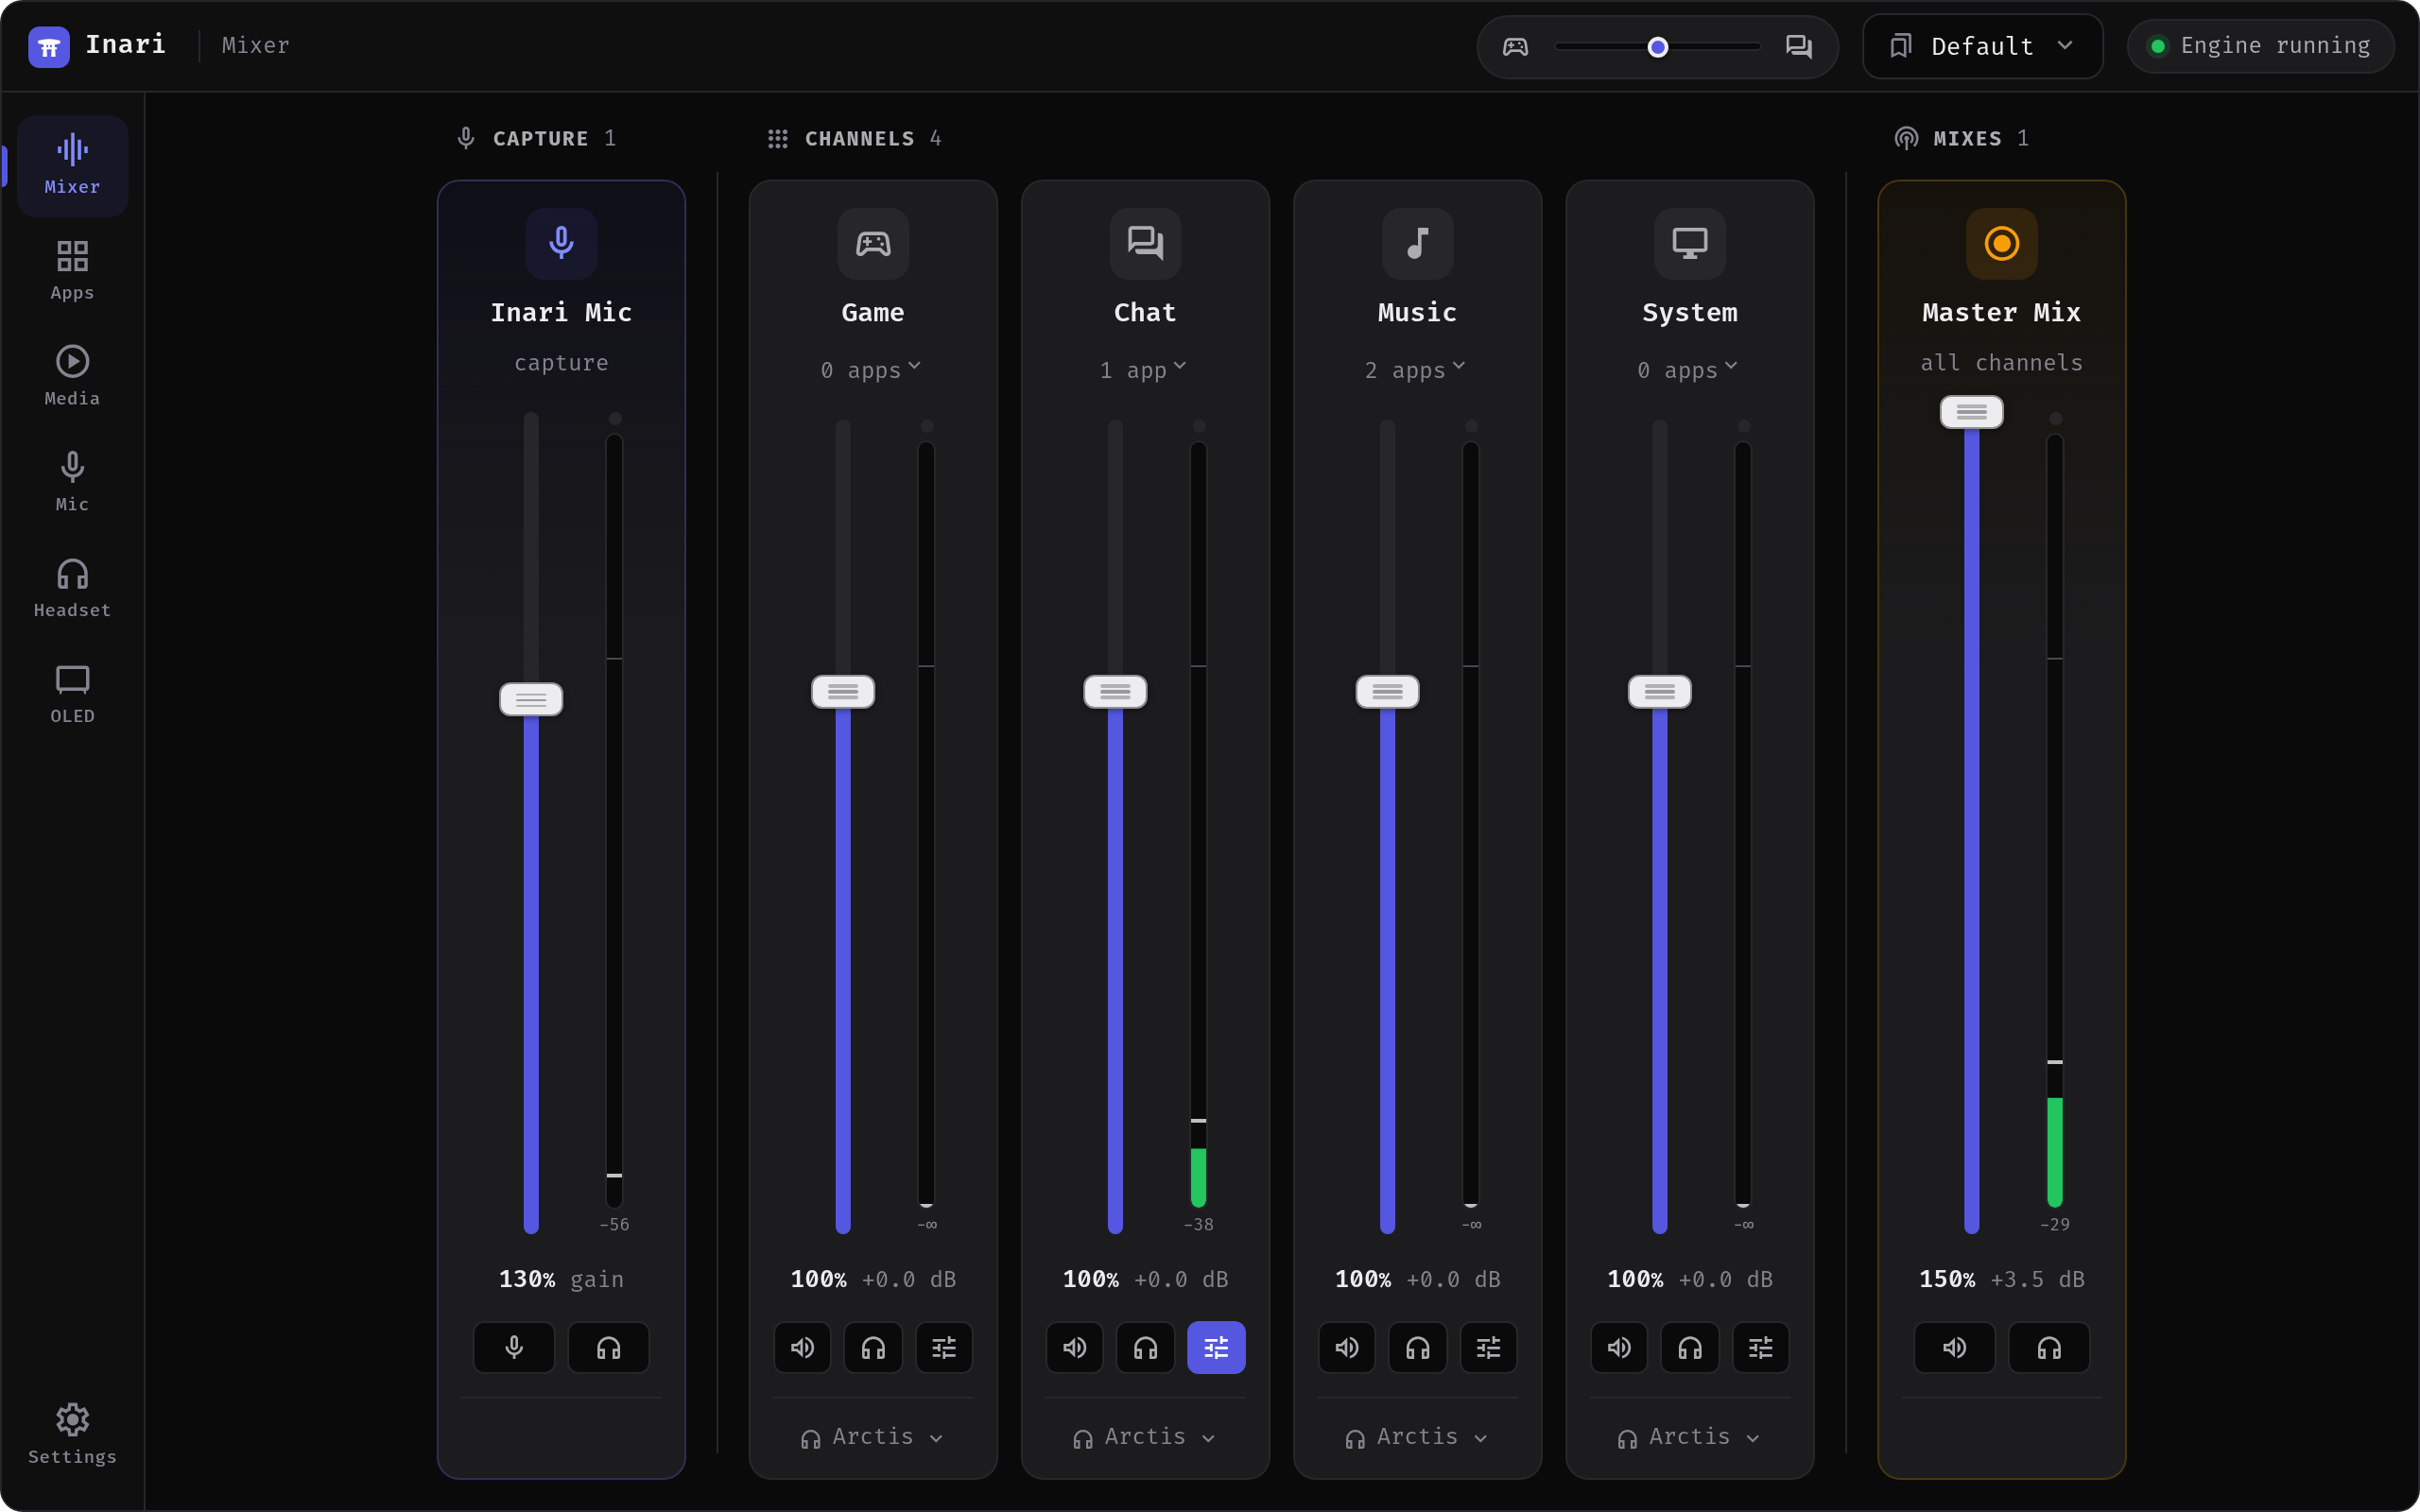Viewport: 2420px width, 1512px height.
Task: Click the Chat channel speech-bubble tile icon
Action: [1145, 243]
